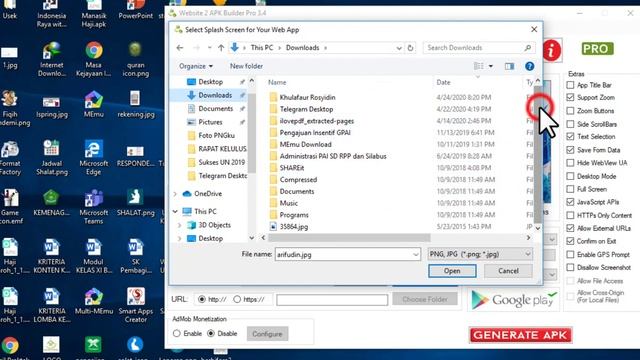Enable the Zoom Buttons checkbox
The width and height of the screenshot is (640, 360).
(x=570, y=111)
